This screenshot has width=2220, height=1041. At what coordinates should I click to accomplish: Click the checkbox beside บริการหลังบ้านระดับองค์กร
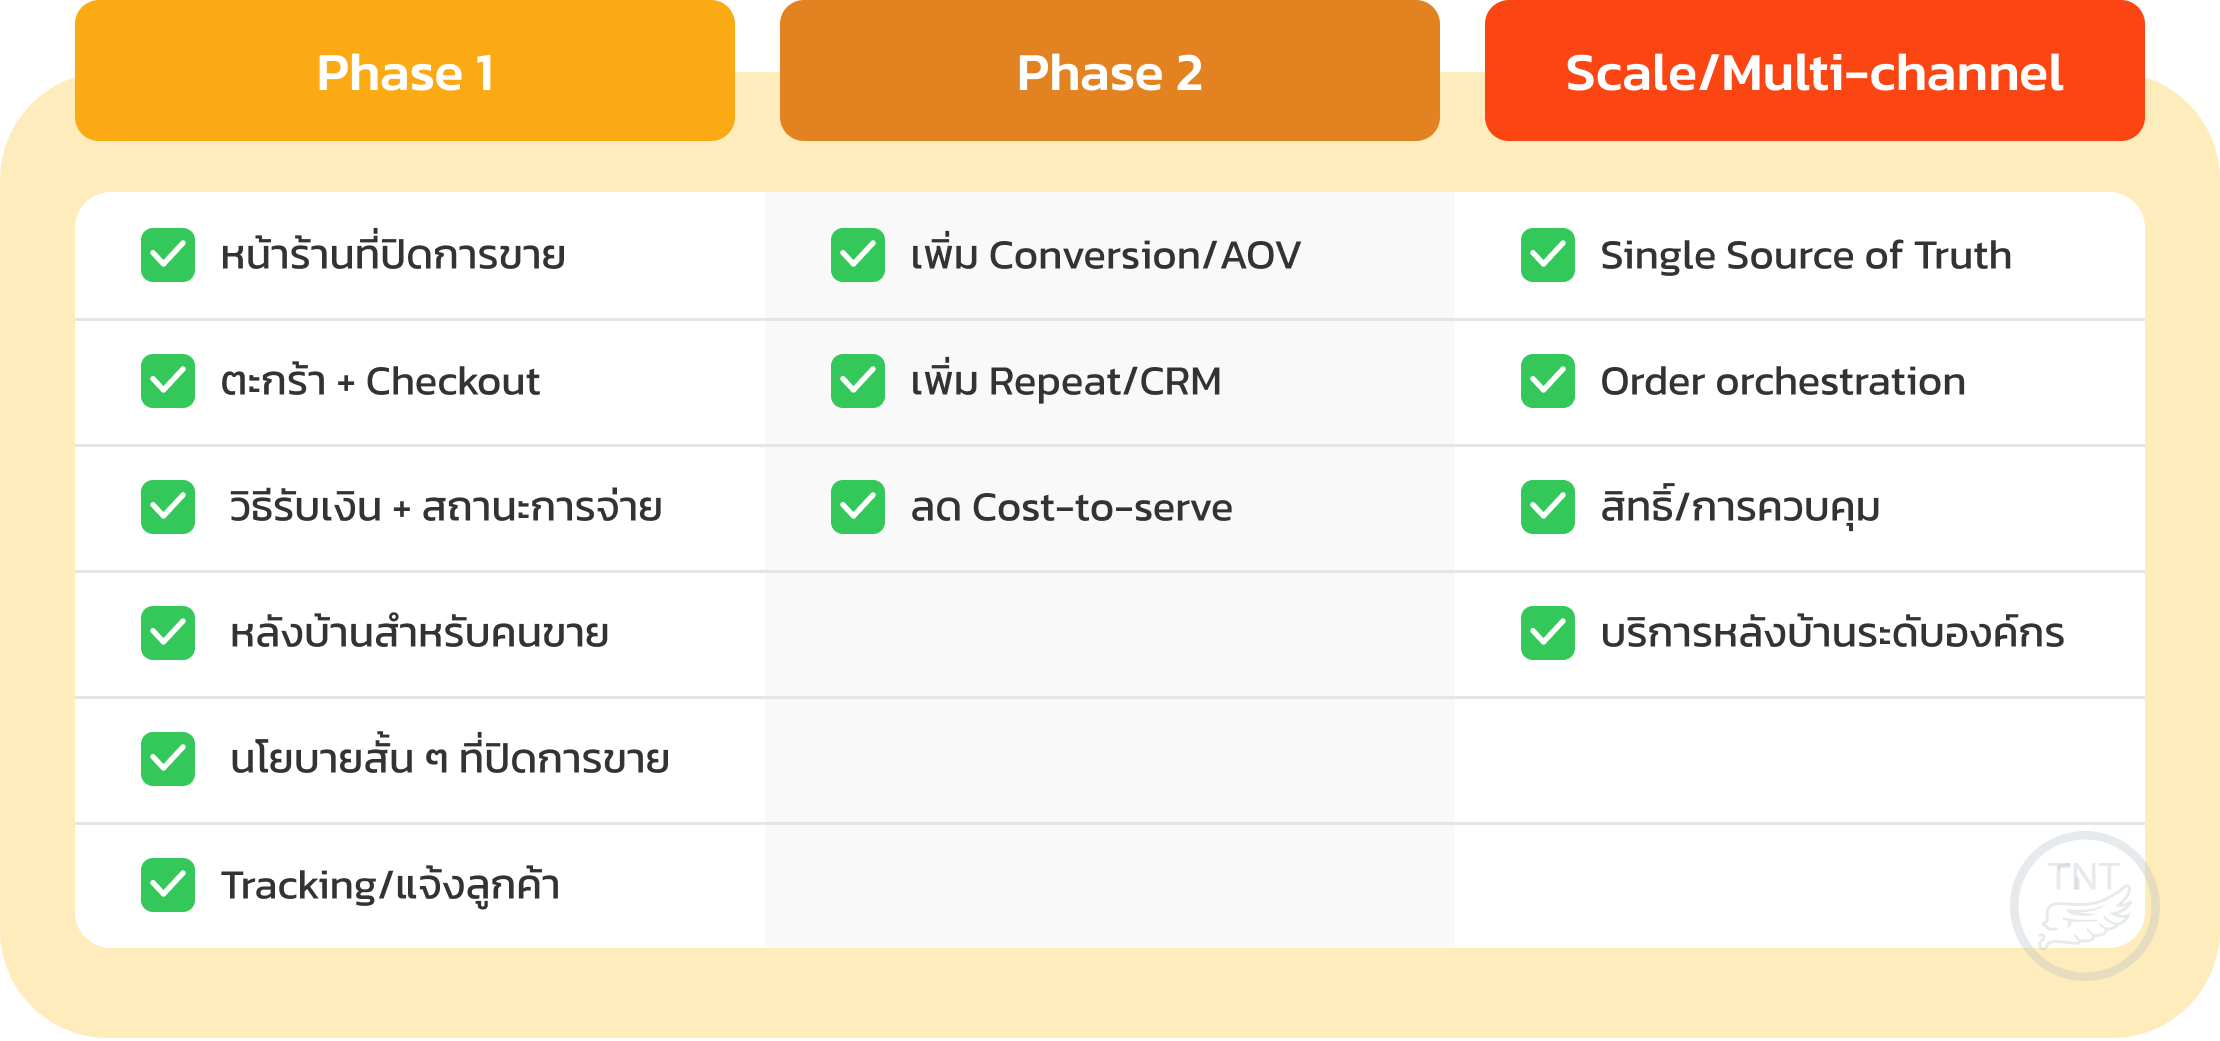[x=1547, y=633]
